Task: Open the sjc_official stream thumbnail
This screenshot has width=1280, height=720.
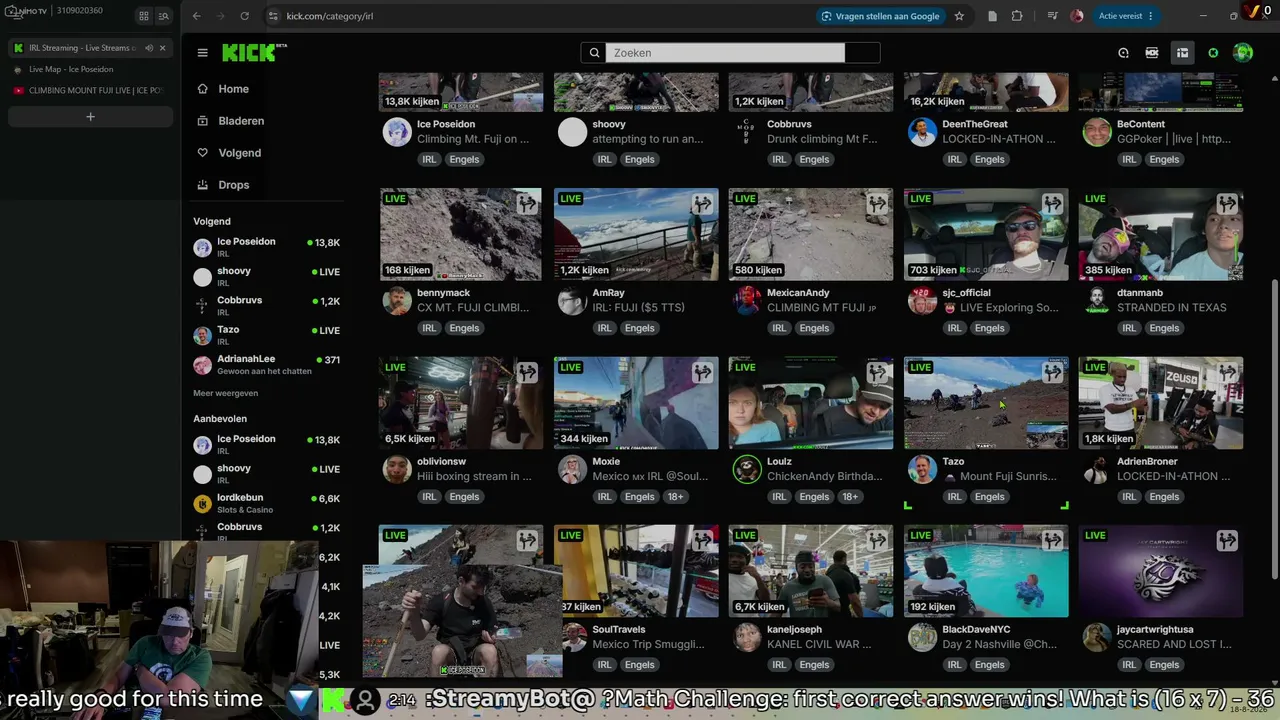Action: (986, 234)
